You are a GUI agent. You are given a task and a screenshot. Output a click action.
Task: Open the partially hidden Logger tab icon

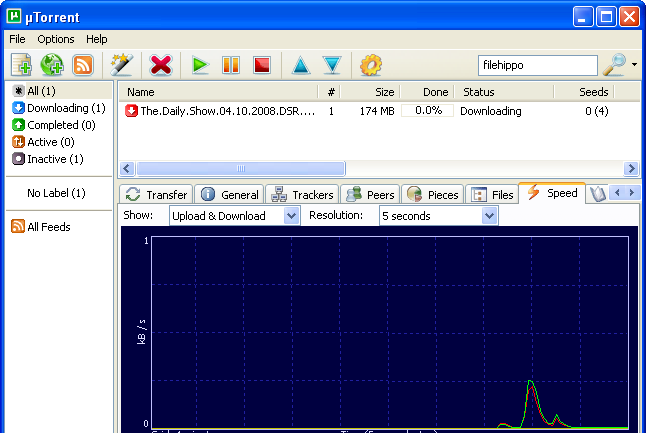[x=598, y=194]
